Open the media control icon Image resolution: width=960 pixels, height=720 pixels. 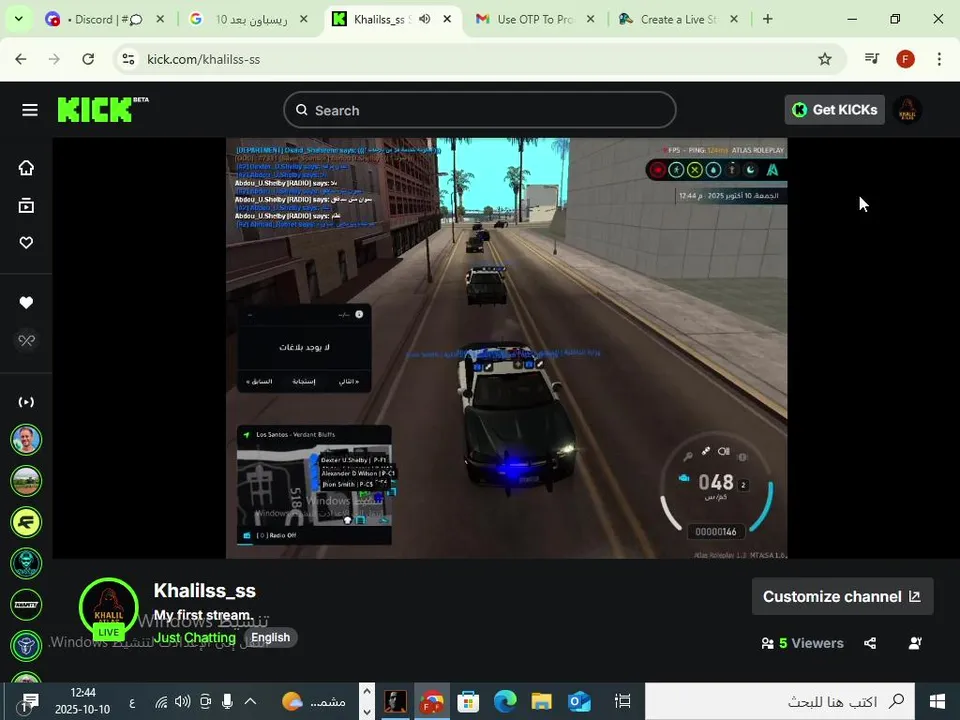872,59
